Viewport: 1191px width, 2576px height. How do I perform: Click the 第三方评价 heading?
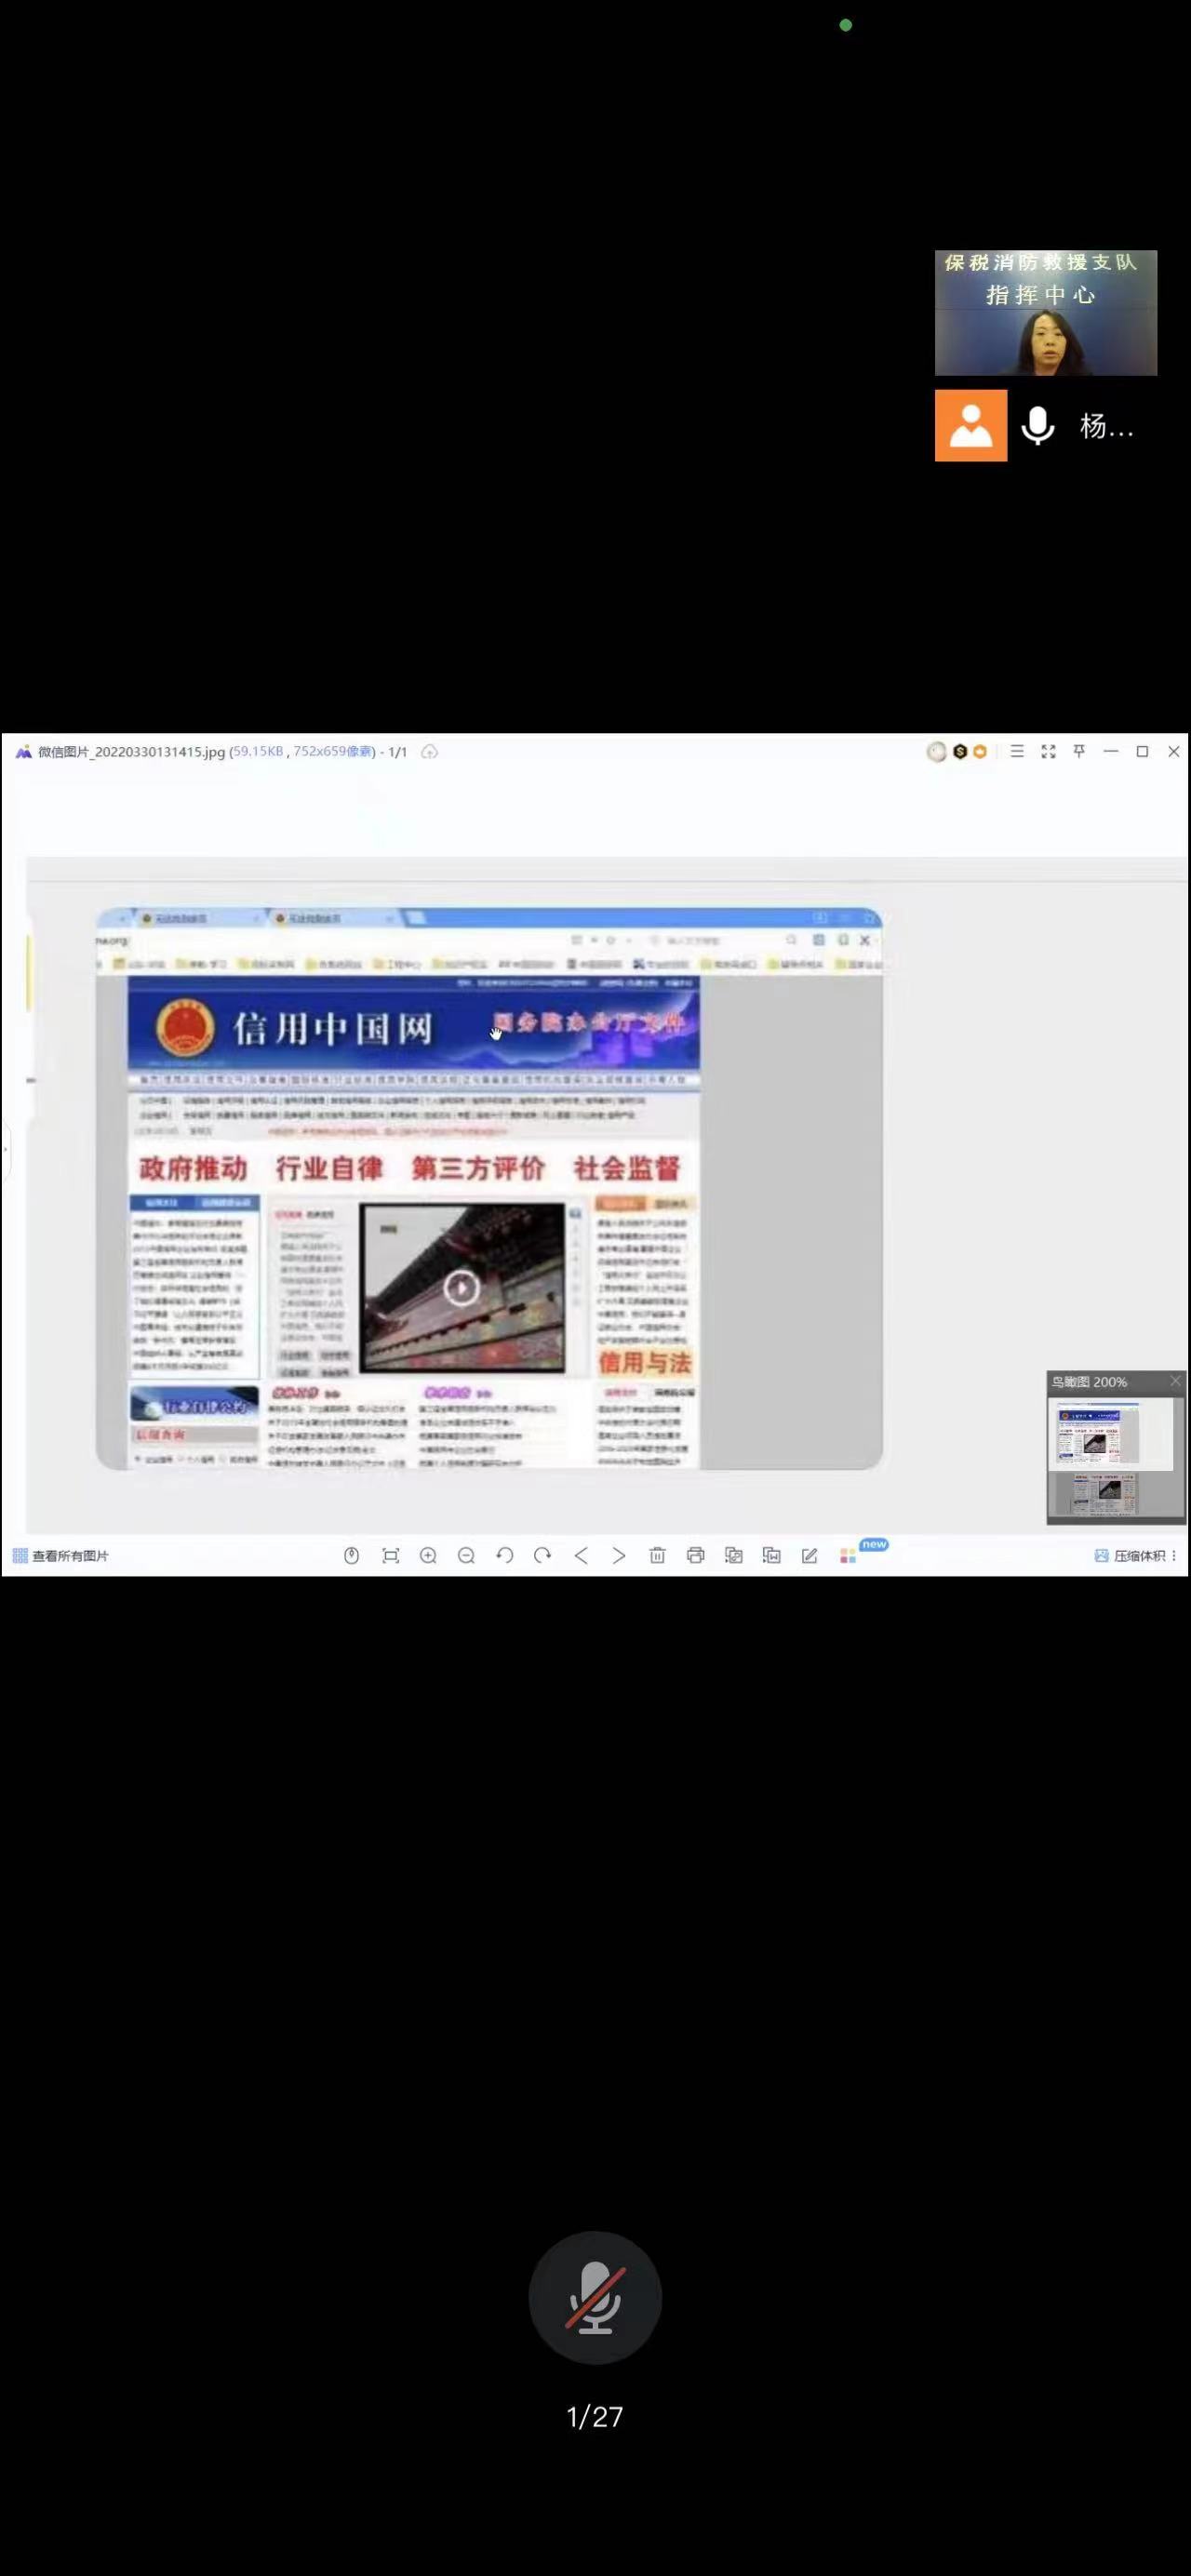pyautogui.click(x=478, y=1168)
